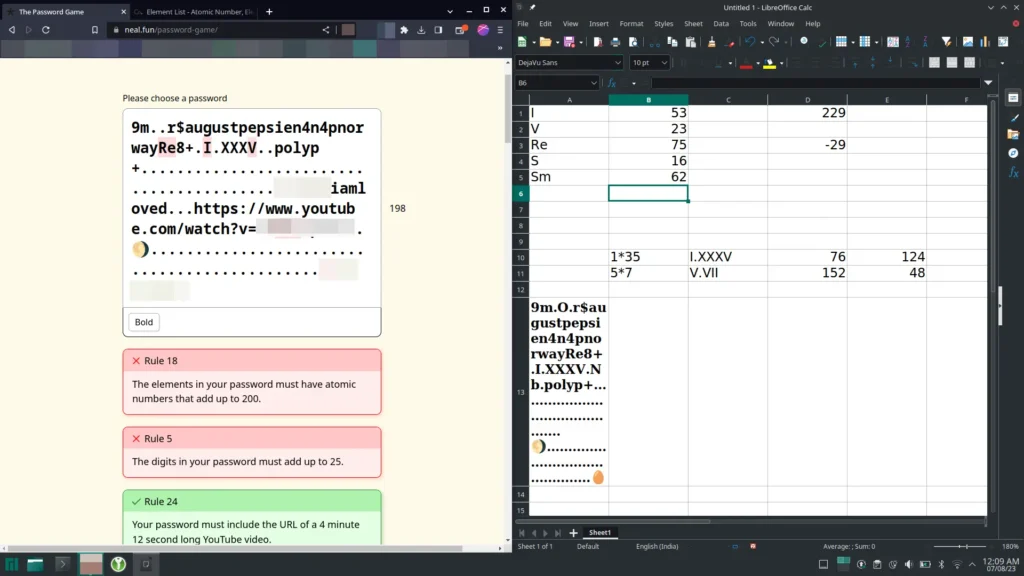Open the Function Wizard fx icon
Image resolution: width=1024 pixels, height=576 pixels.
pos(611,83)
